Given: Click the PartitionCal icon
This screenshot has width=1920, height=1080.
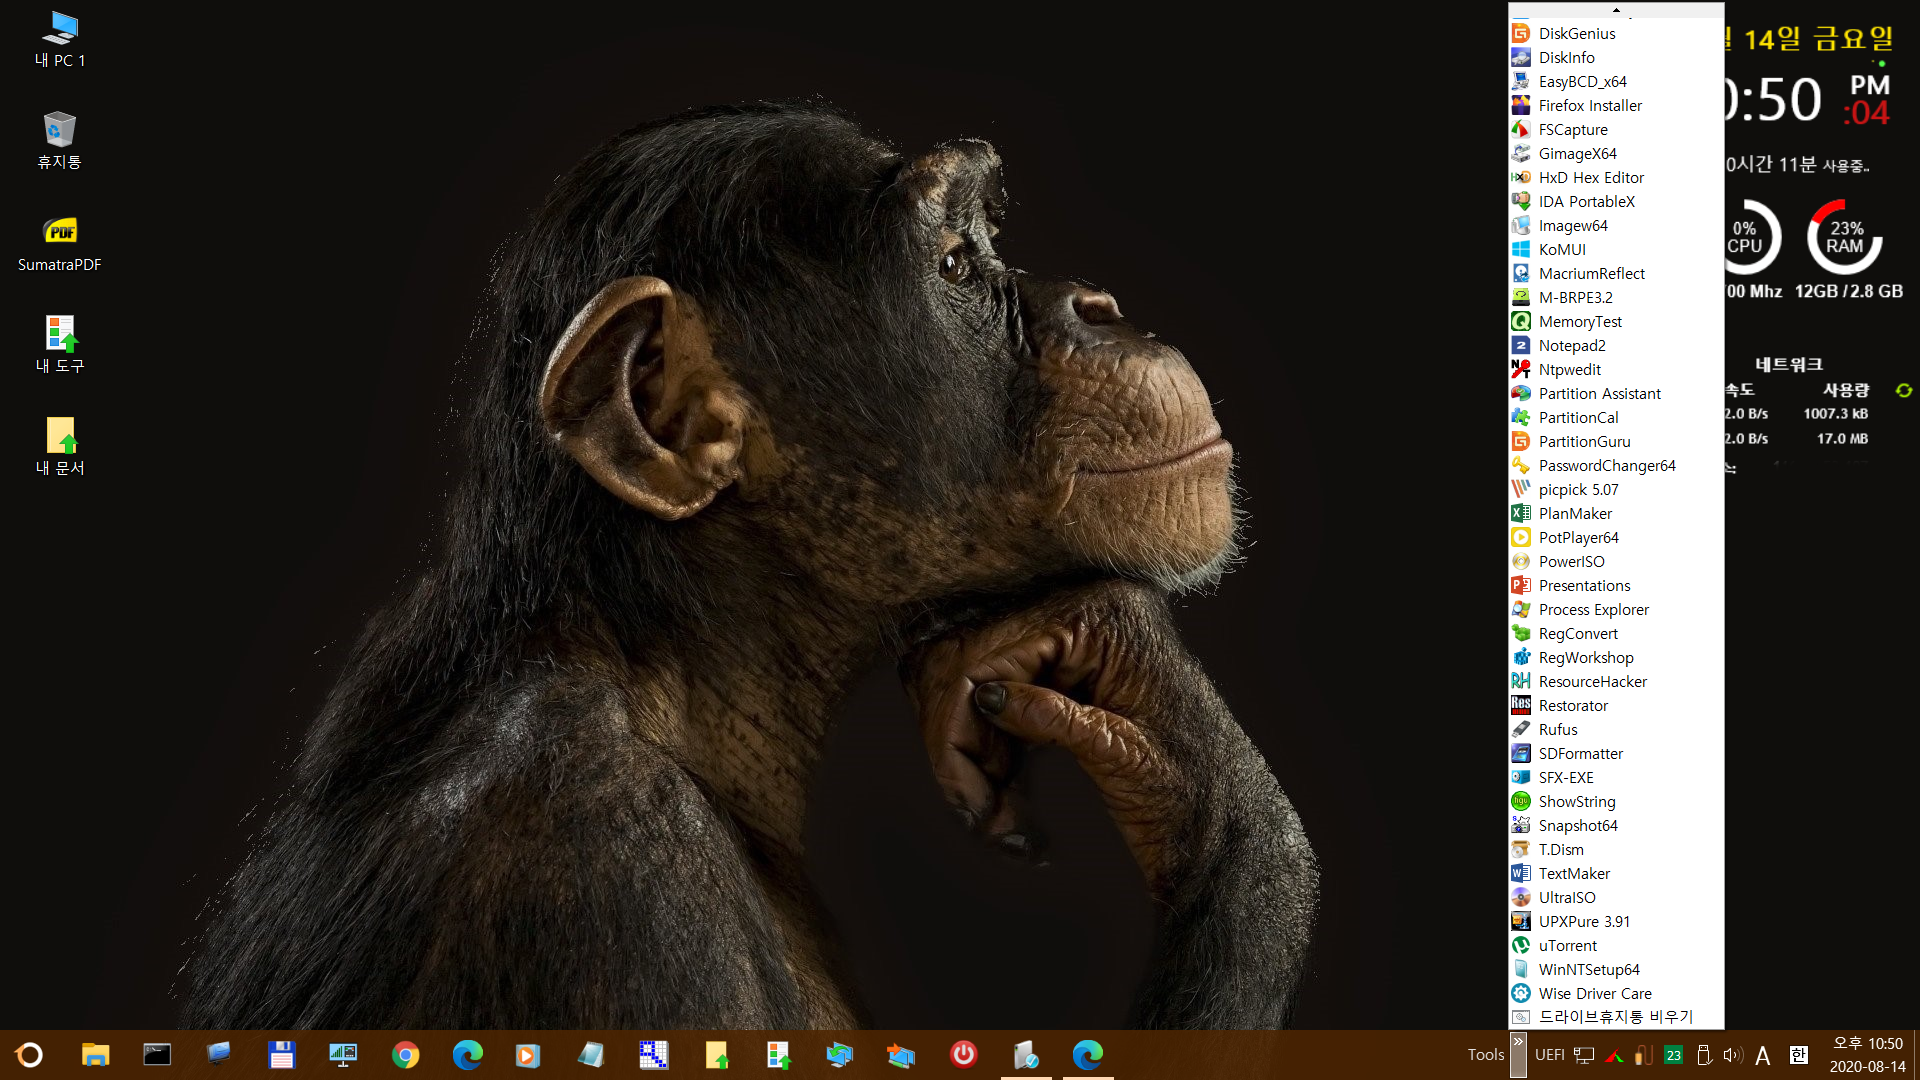Looking at the screenshot, I should point(1521,417).
